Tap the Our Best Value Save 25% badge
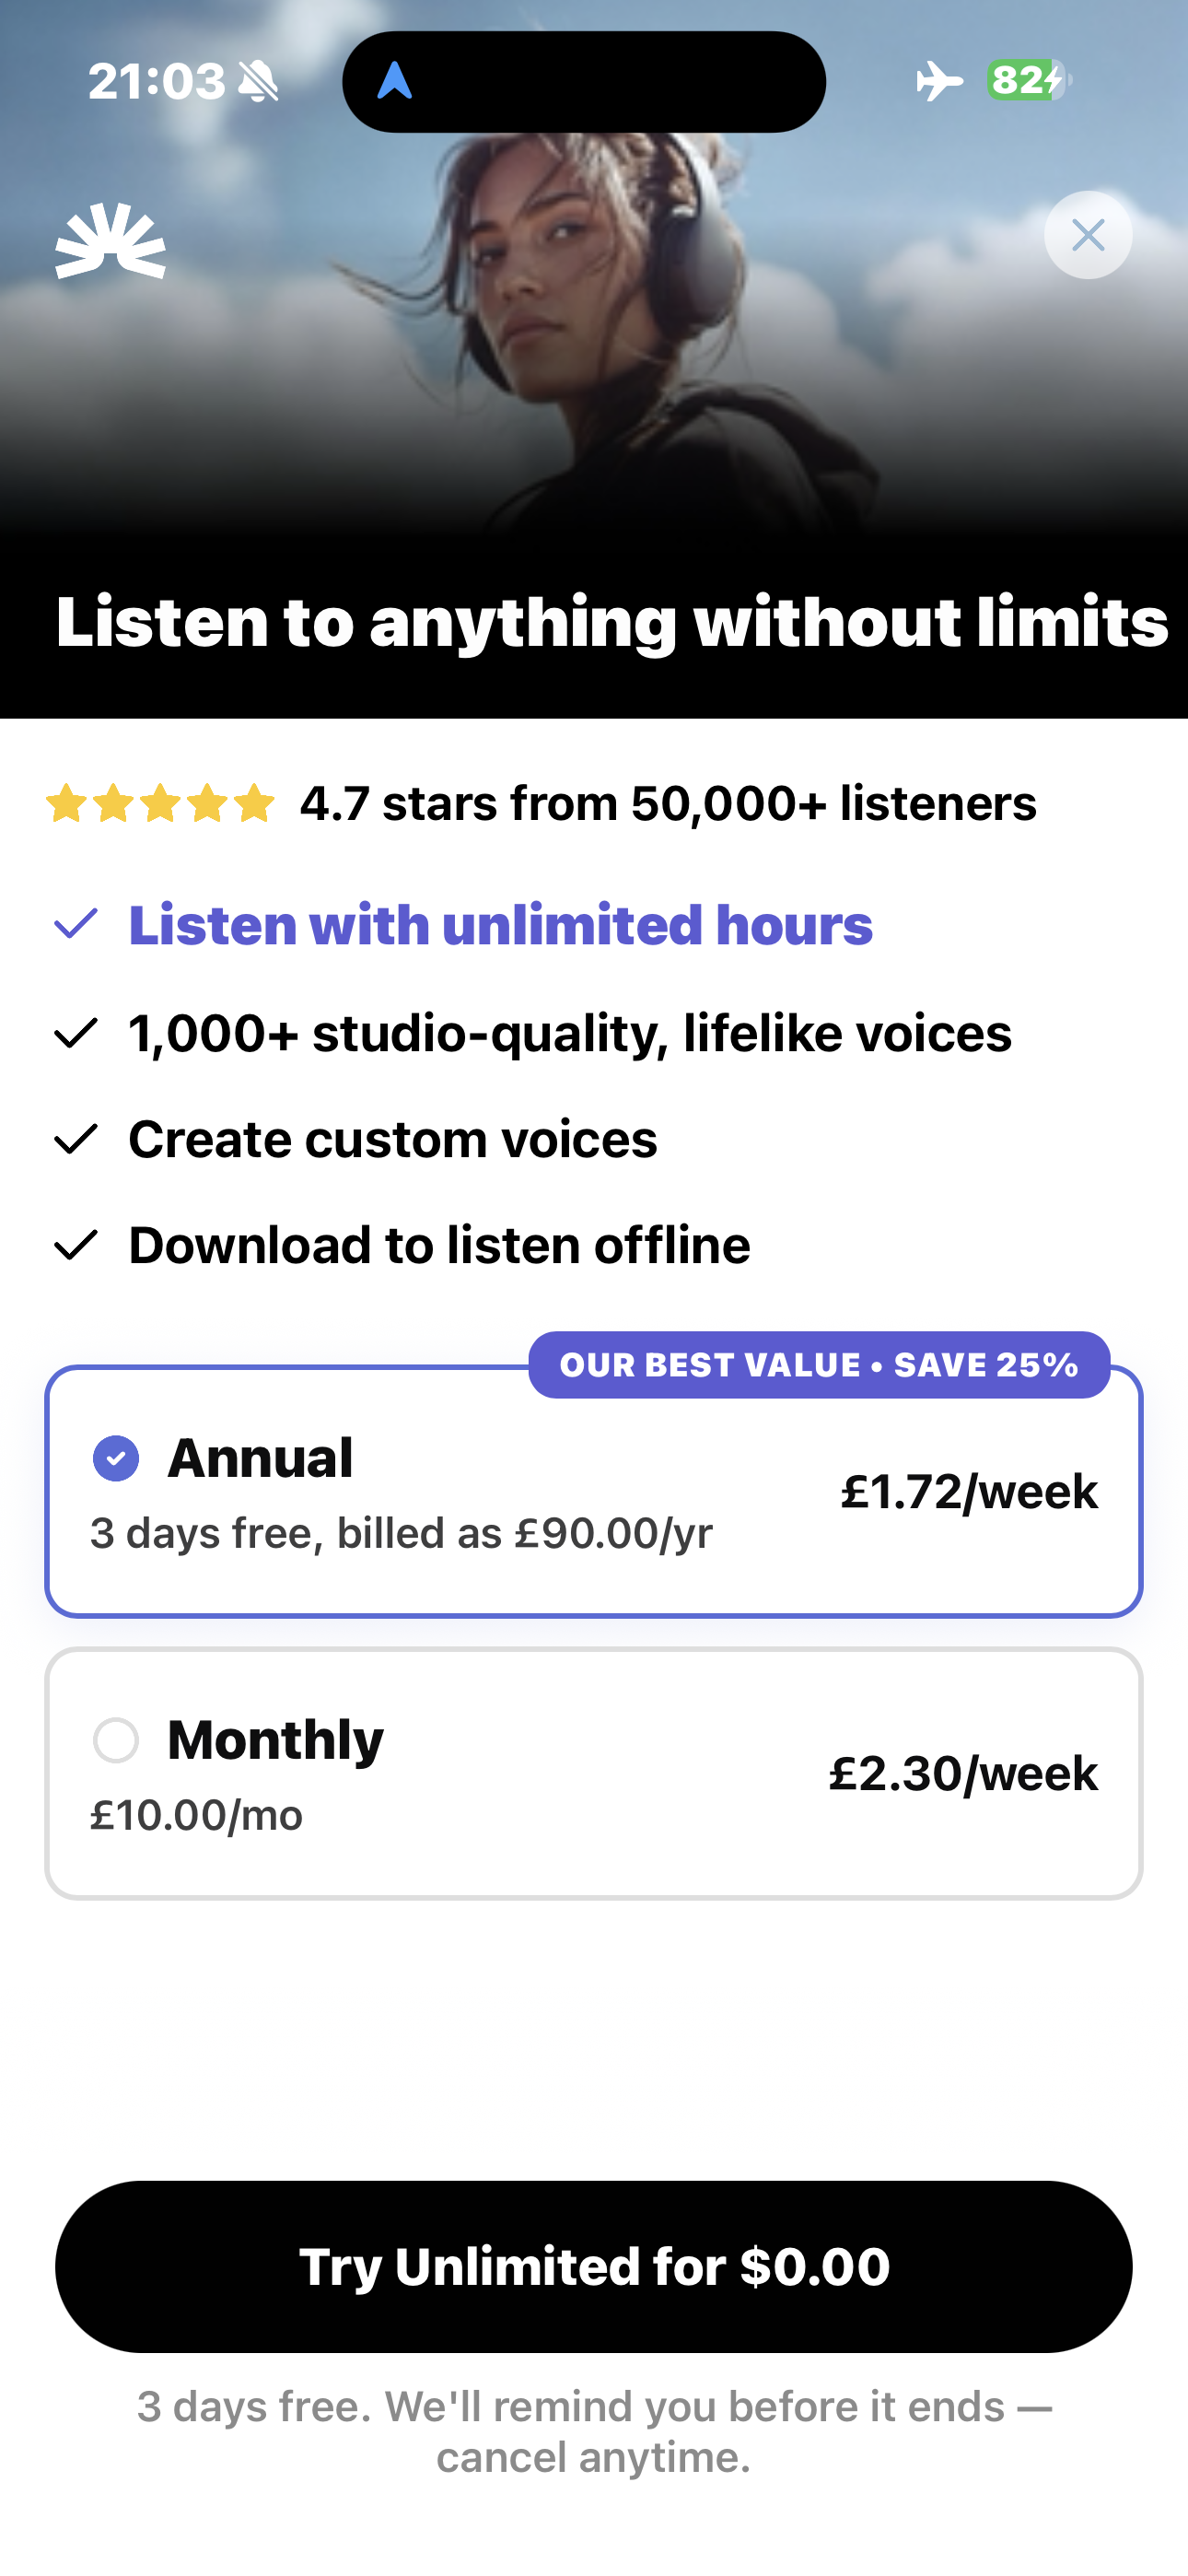The width and height of the screenshot is (1188, 2576). tap(818, 1365)
